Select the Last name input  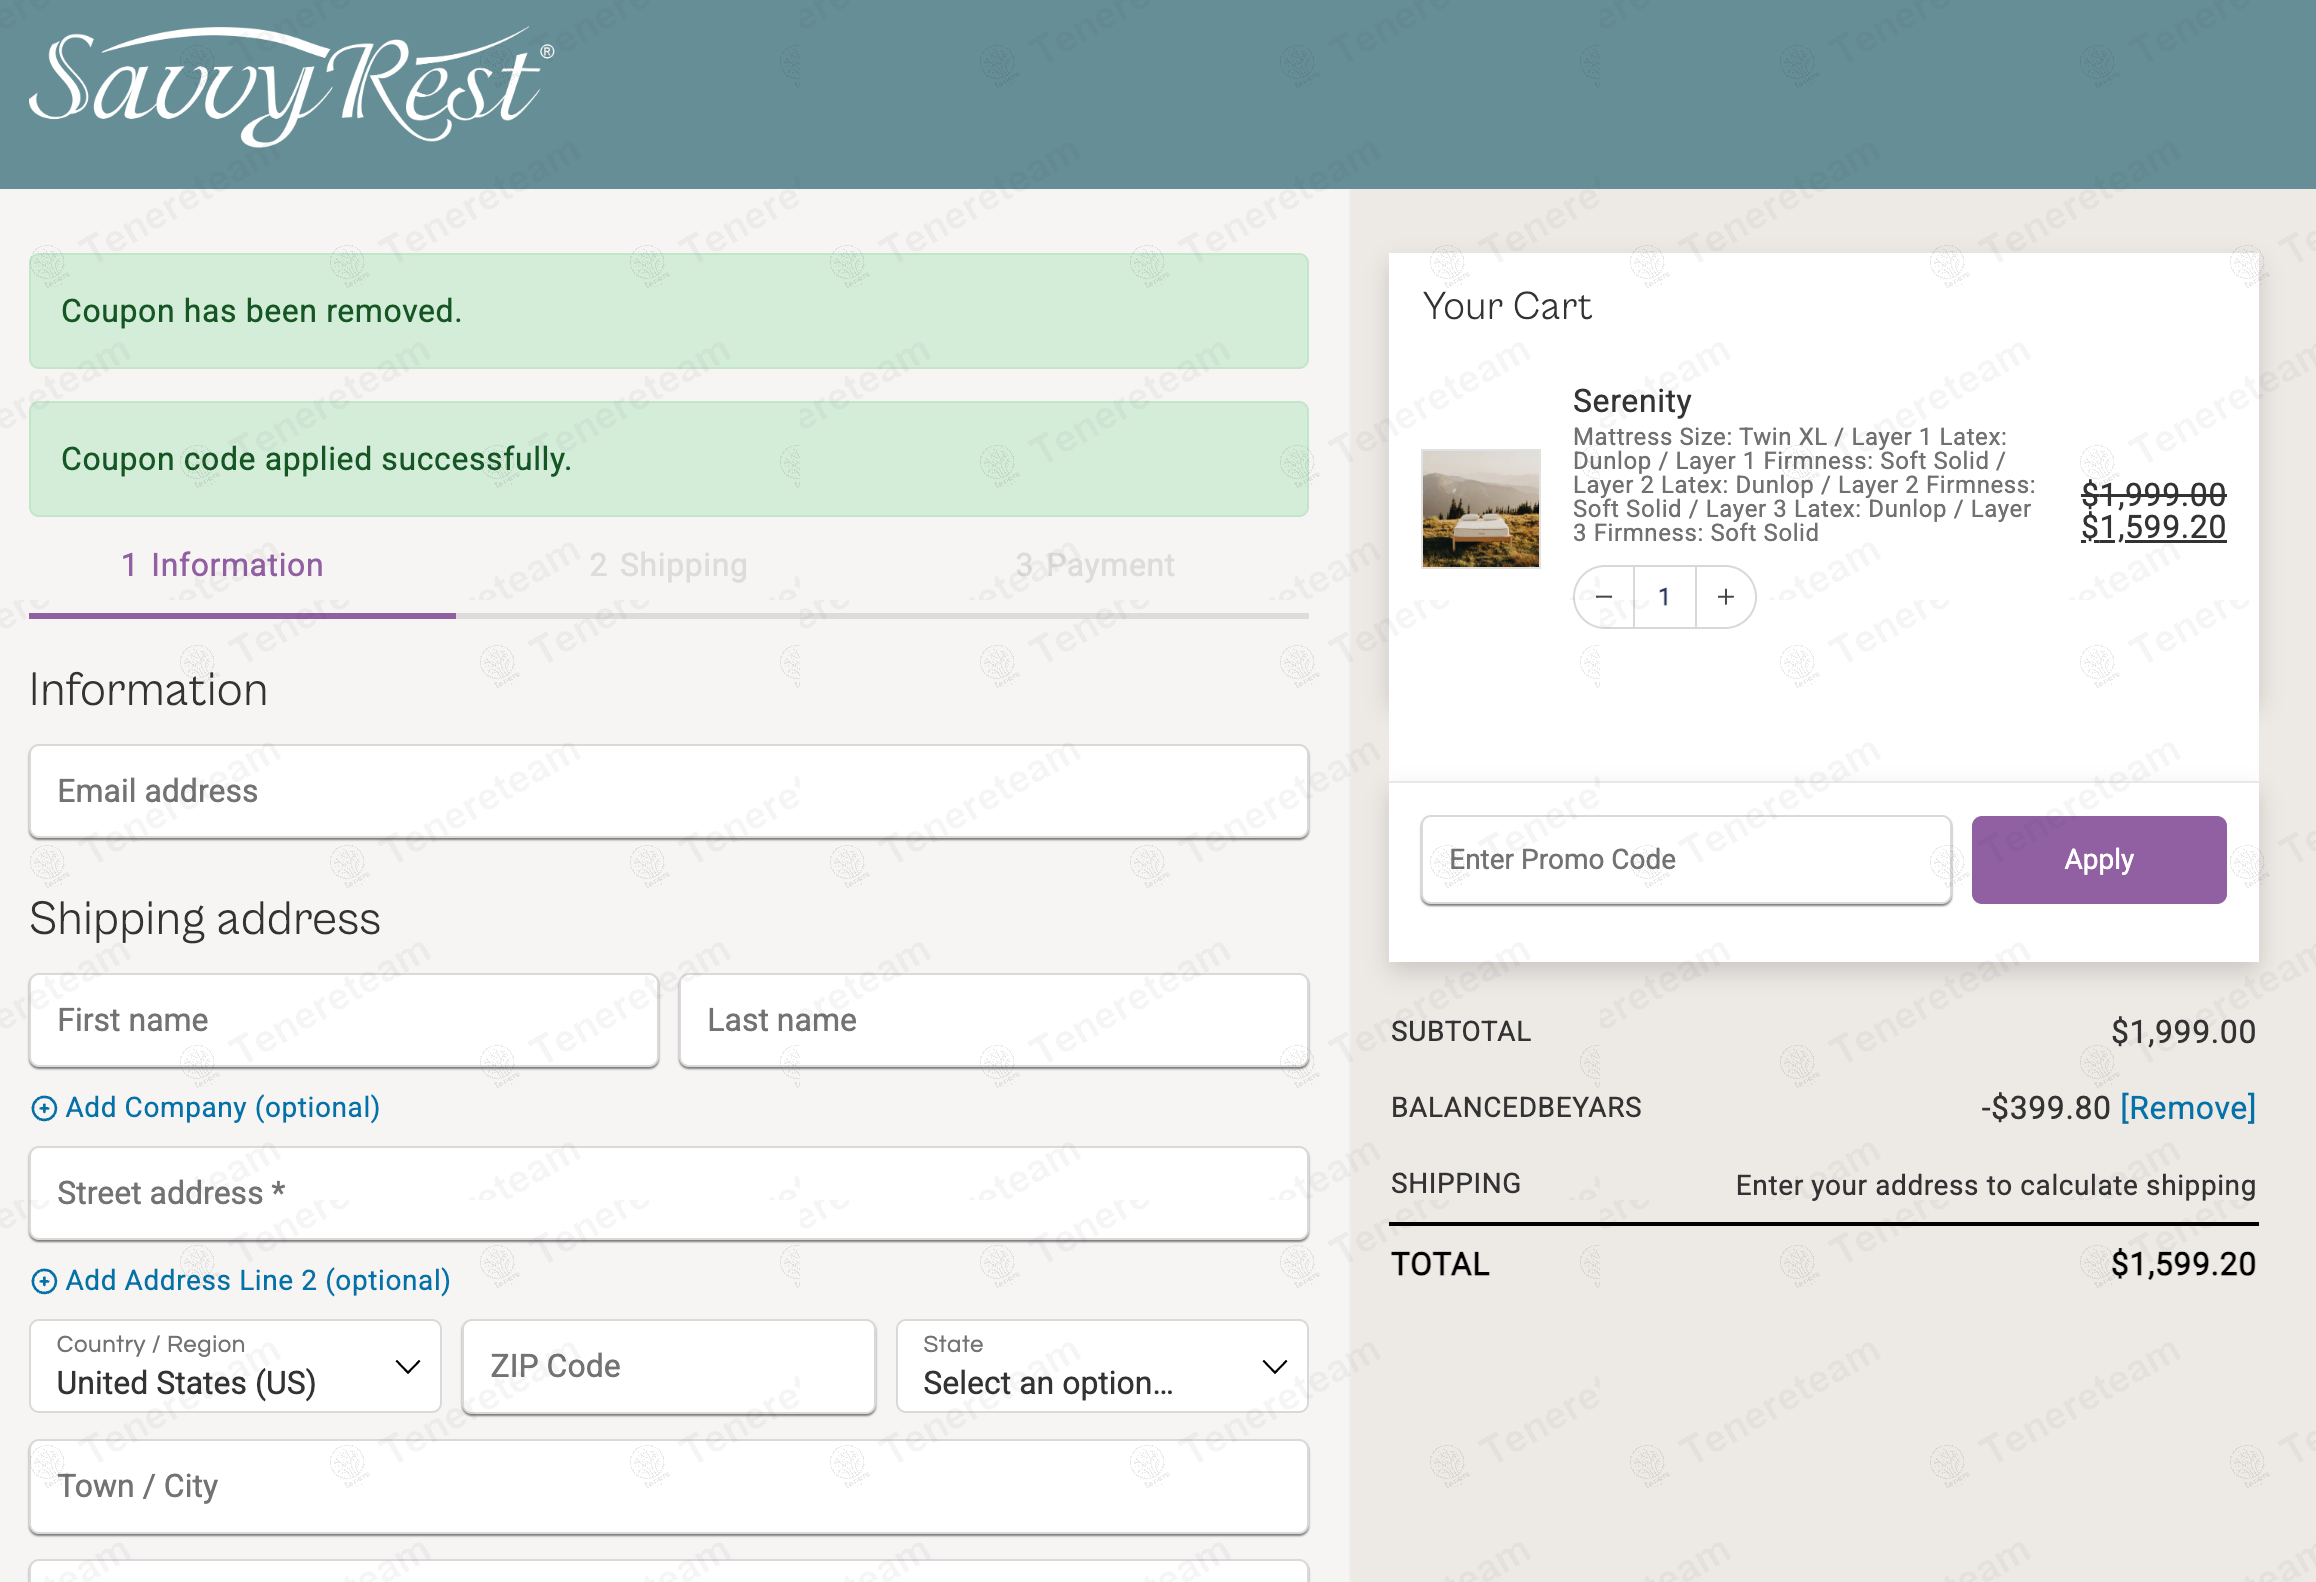tap(993, 1020)
